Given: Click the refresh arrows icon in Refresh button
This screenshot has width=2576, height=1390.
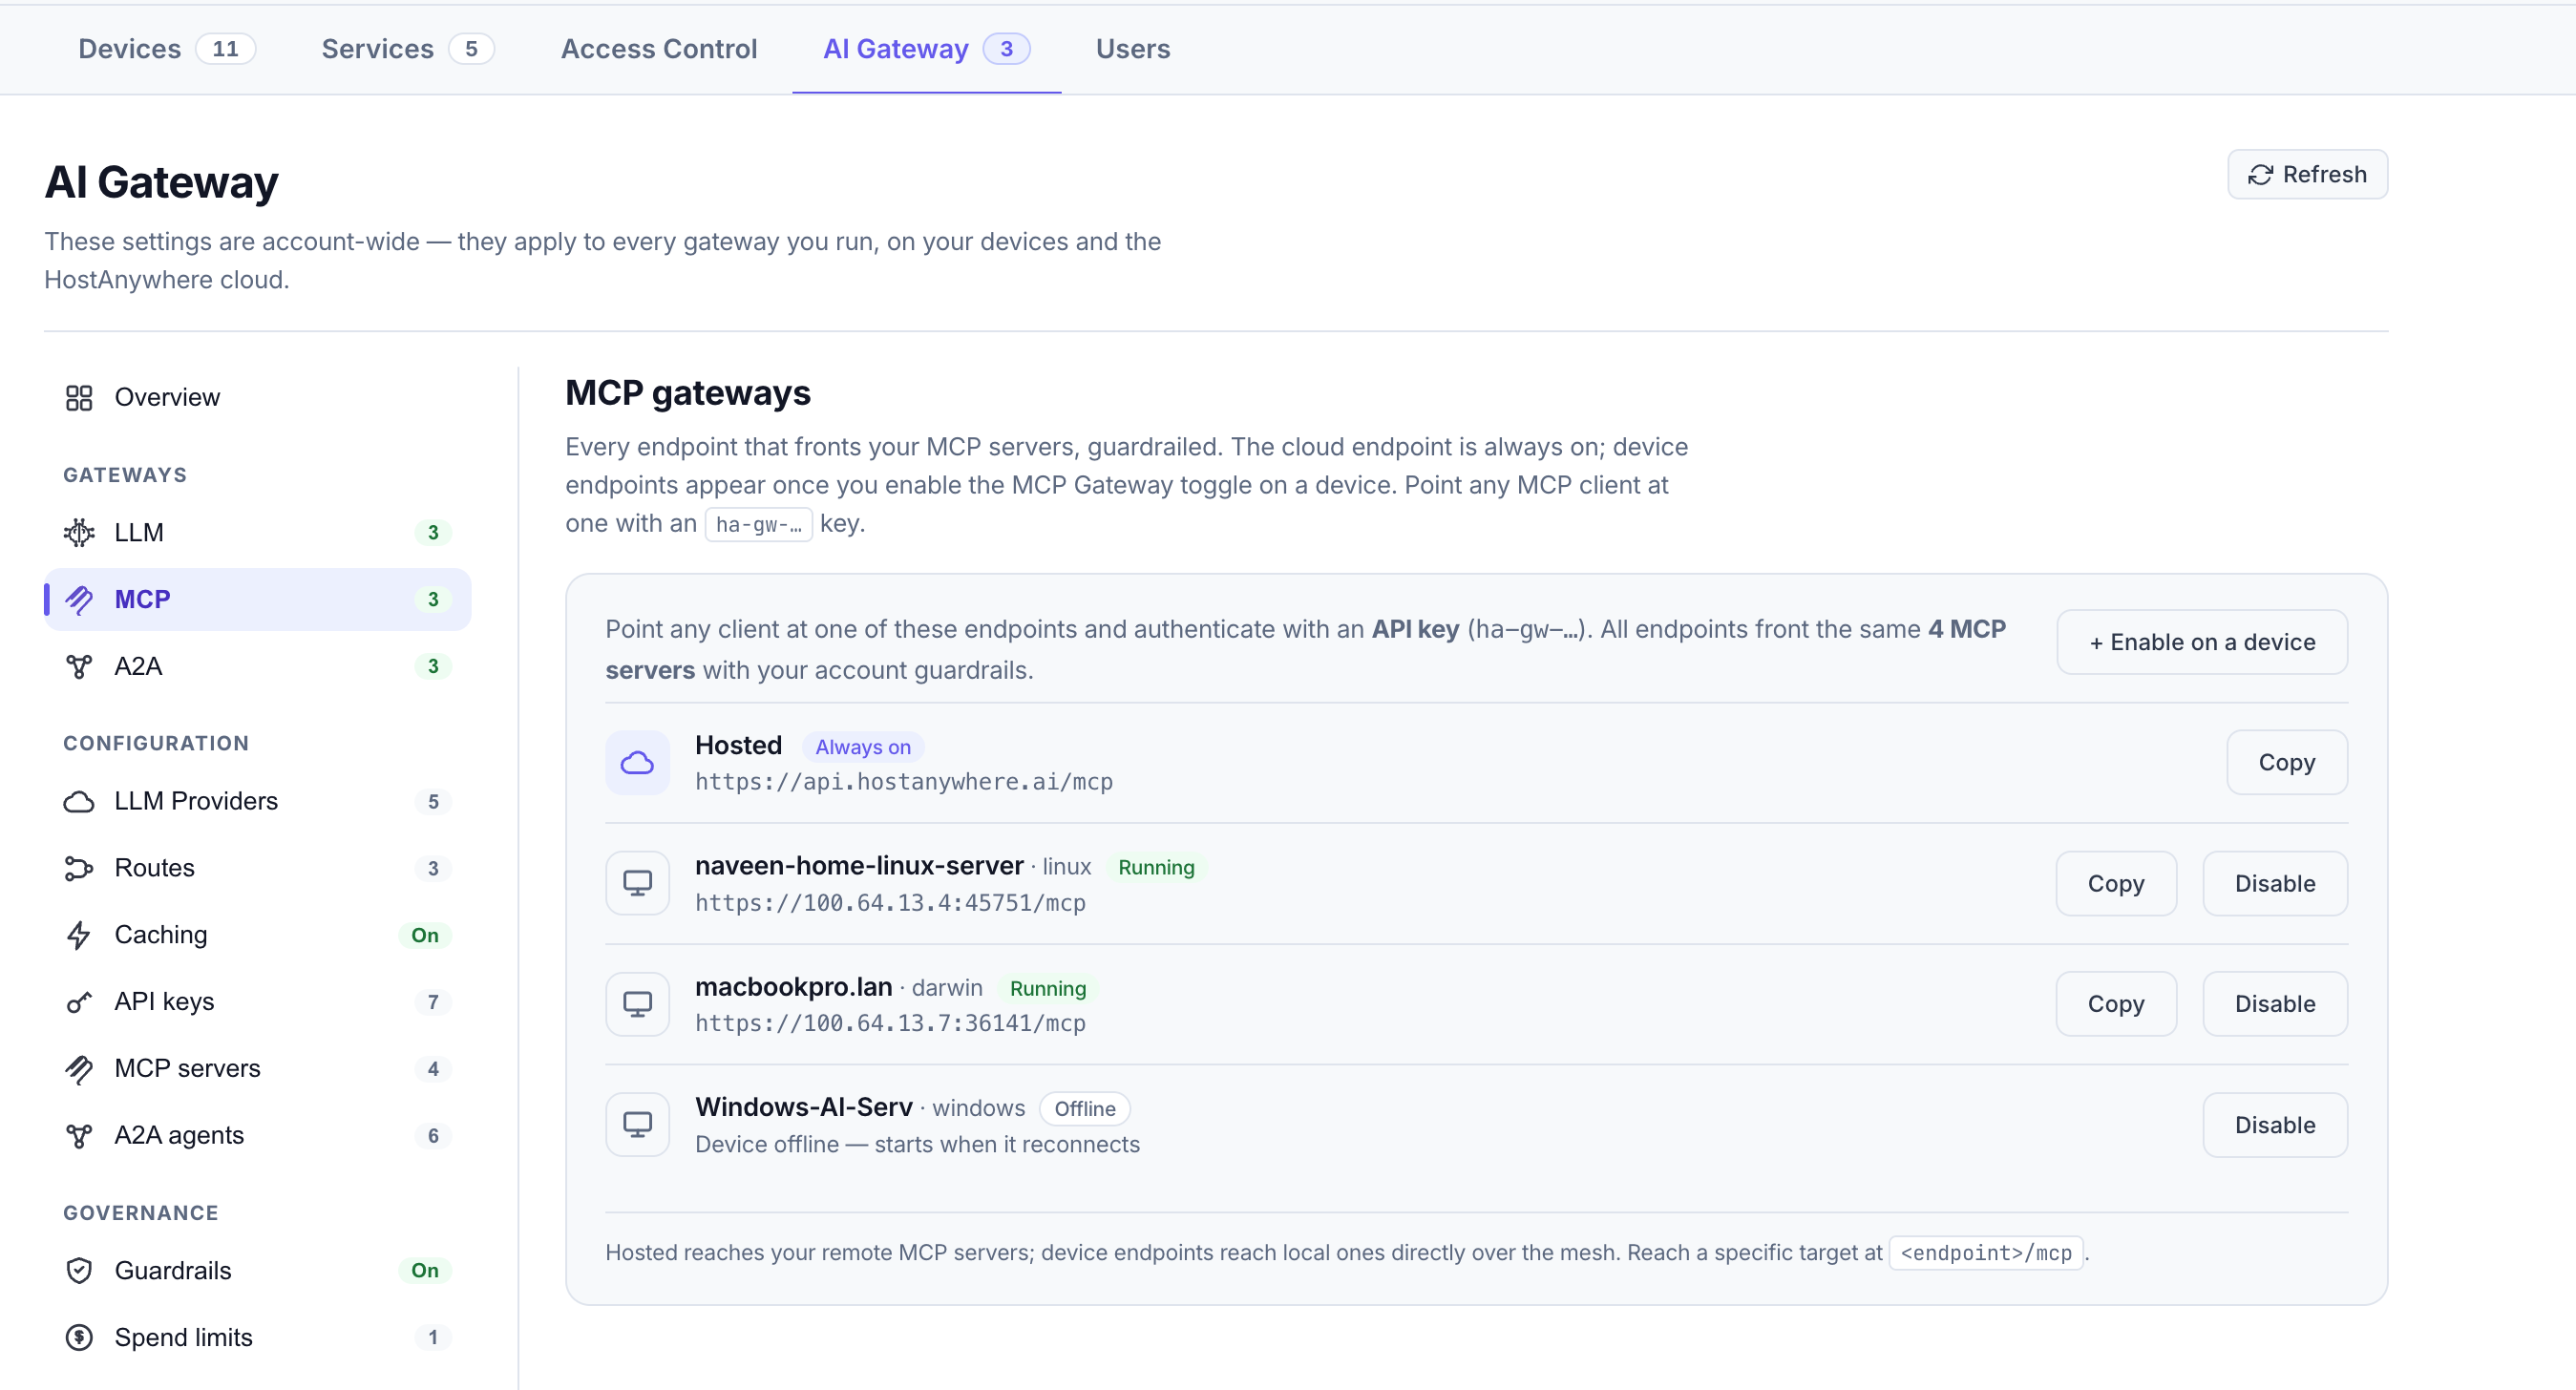Looking at the screenshot, I should coord(2260,175).
